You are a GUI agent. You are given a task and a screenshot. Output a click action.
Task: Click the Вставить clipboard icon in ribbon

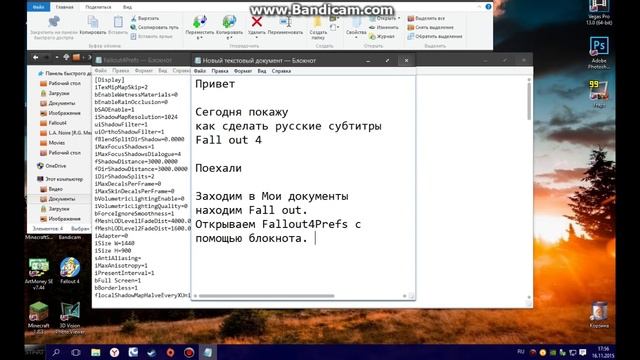click(x=118, y=22)
